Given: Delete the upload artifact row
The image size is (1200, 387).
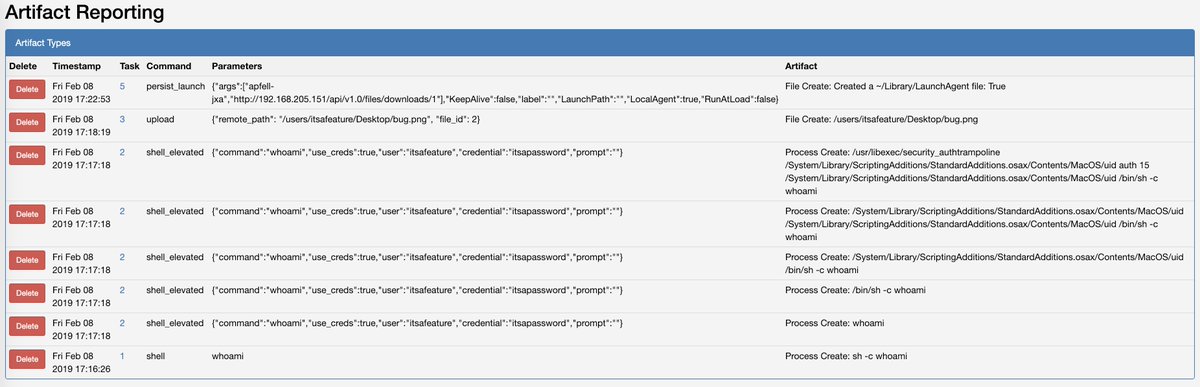Looking at the screenshot, I should click(27, 122).
